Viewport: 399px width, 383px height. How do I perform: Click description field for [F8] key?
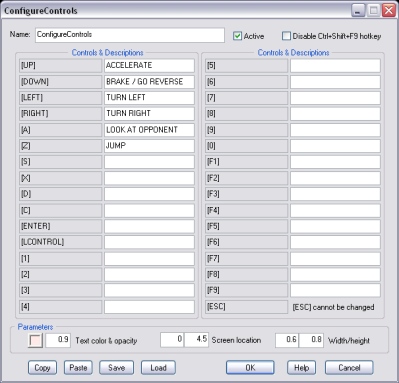point(335,275)
